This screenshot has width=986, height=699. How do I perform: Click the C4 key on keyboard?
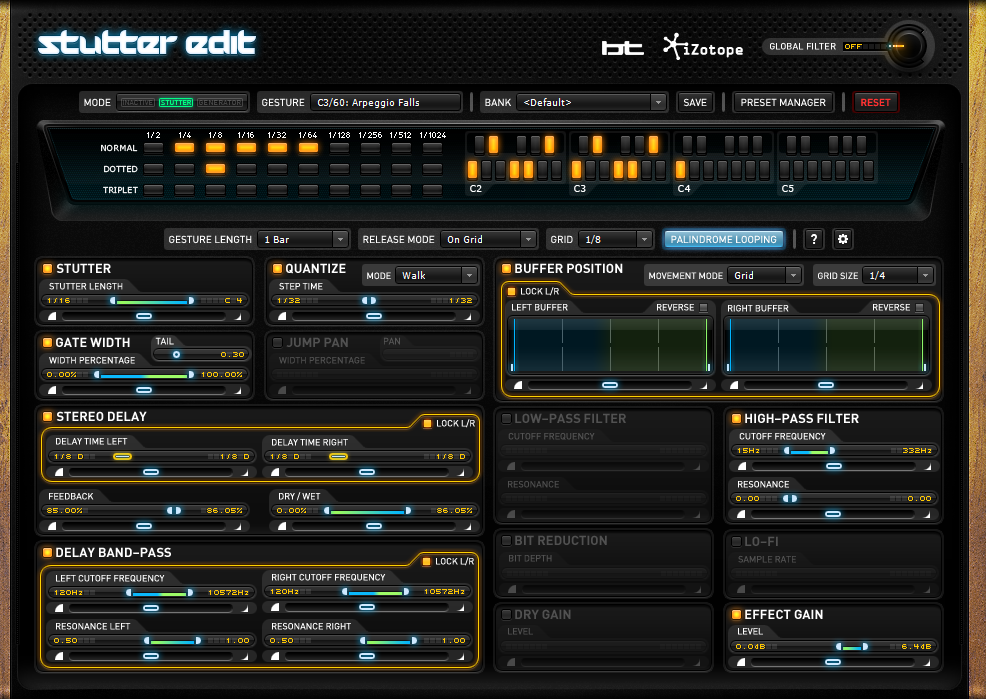pos(680,170)
